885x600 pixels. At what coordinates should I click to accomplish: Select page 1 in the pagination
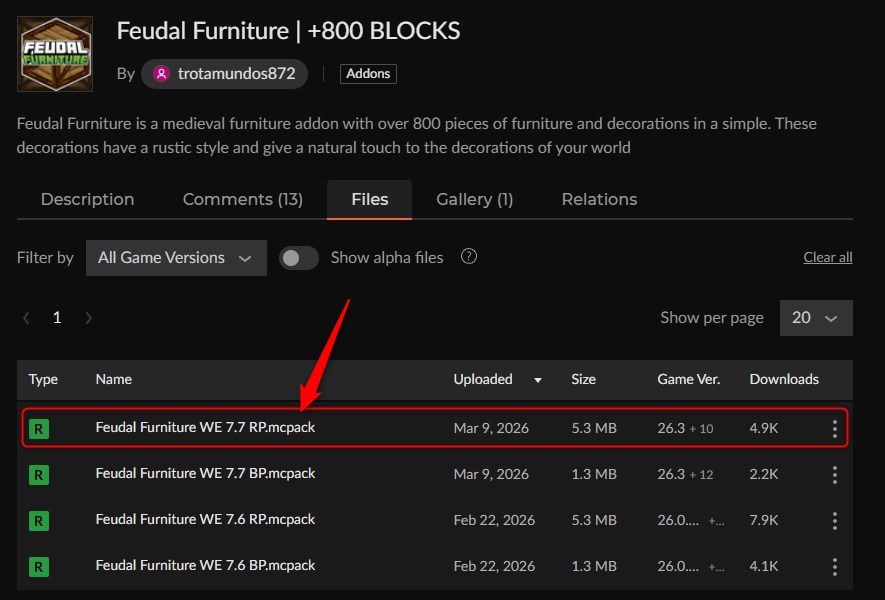pos(57,317)
